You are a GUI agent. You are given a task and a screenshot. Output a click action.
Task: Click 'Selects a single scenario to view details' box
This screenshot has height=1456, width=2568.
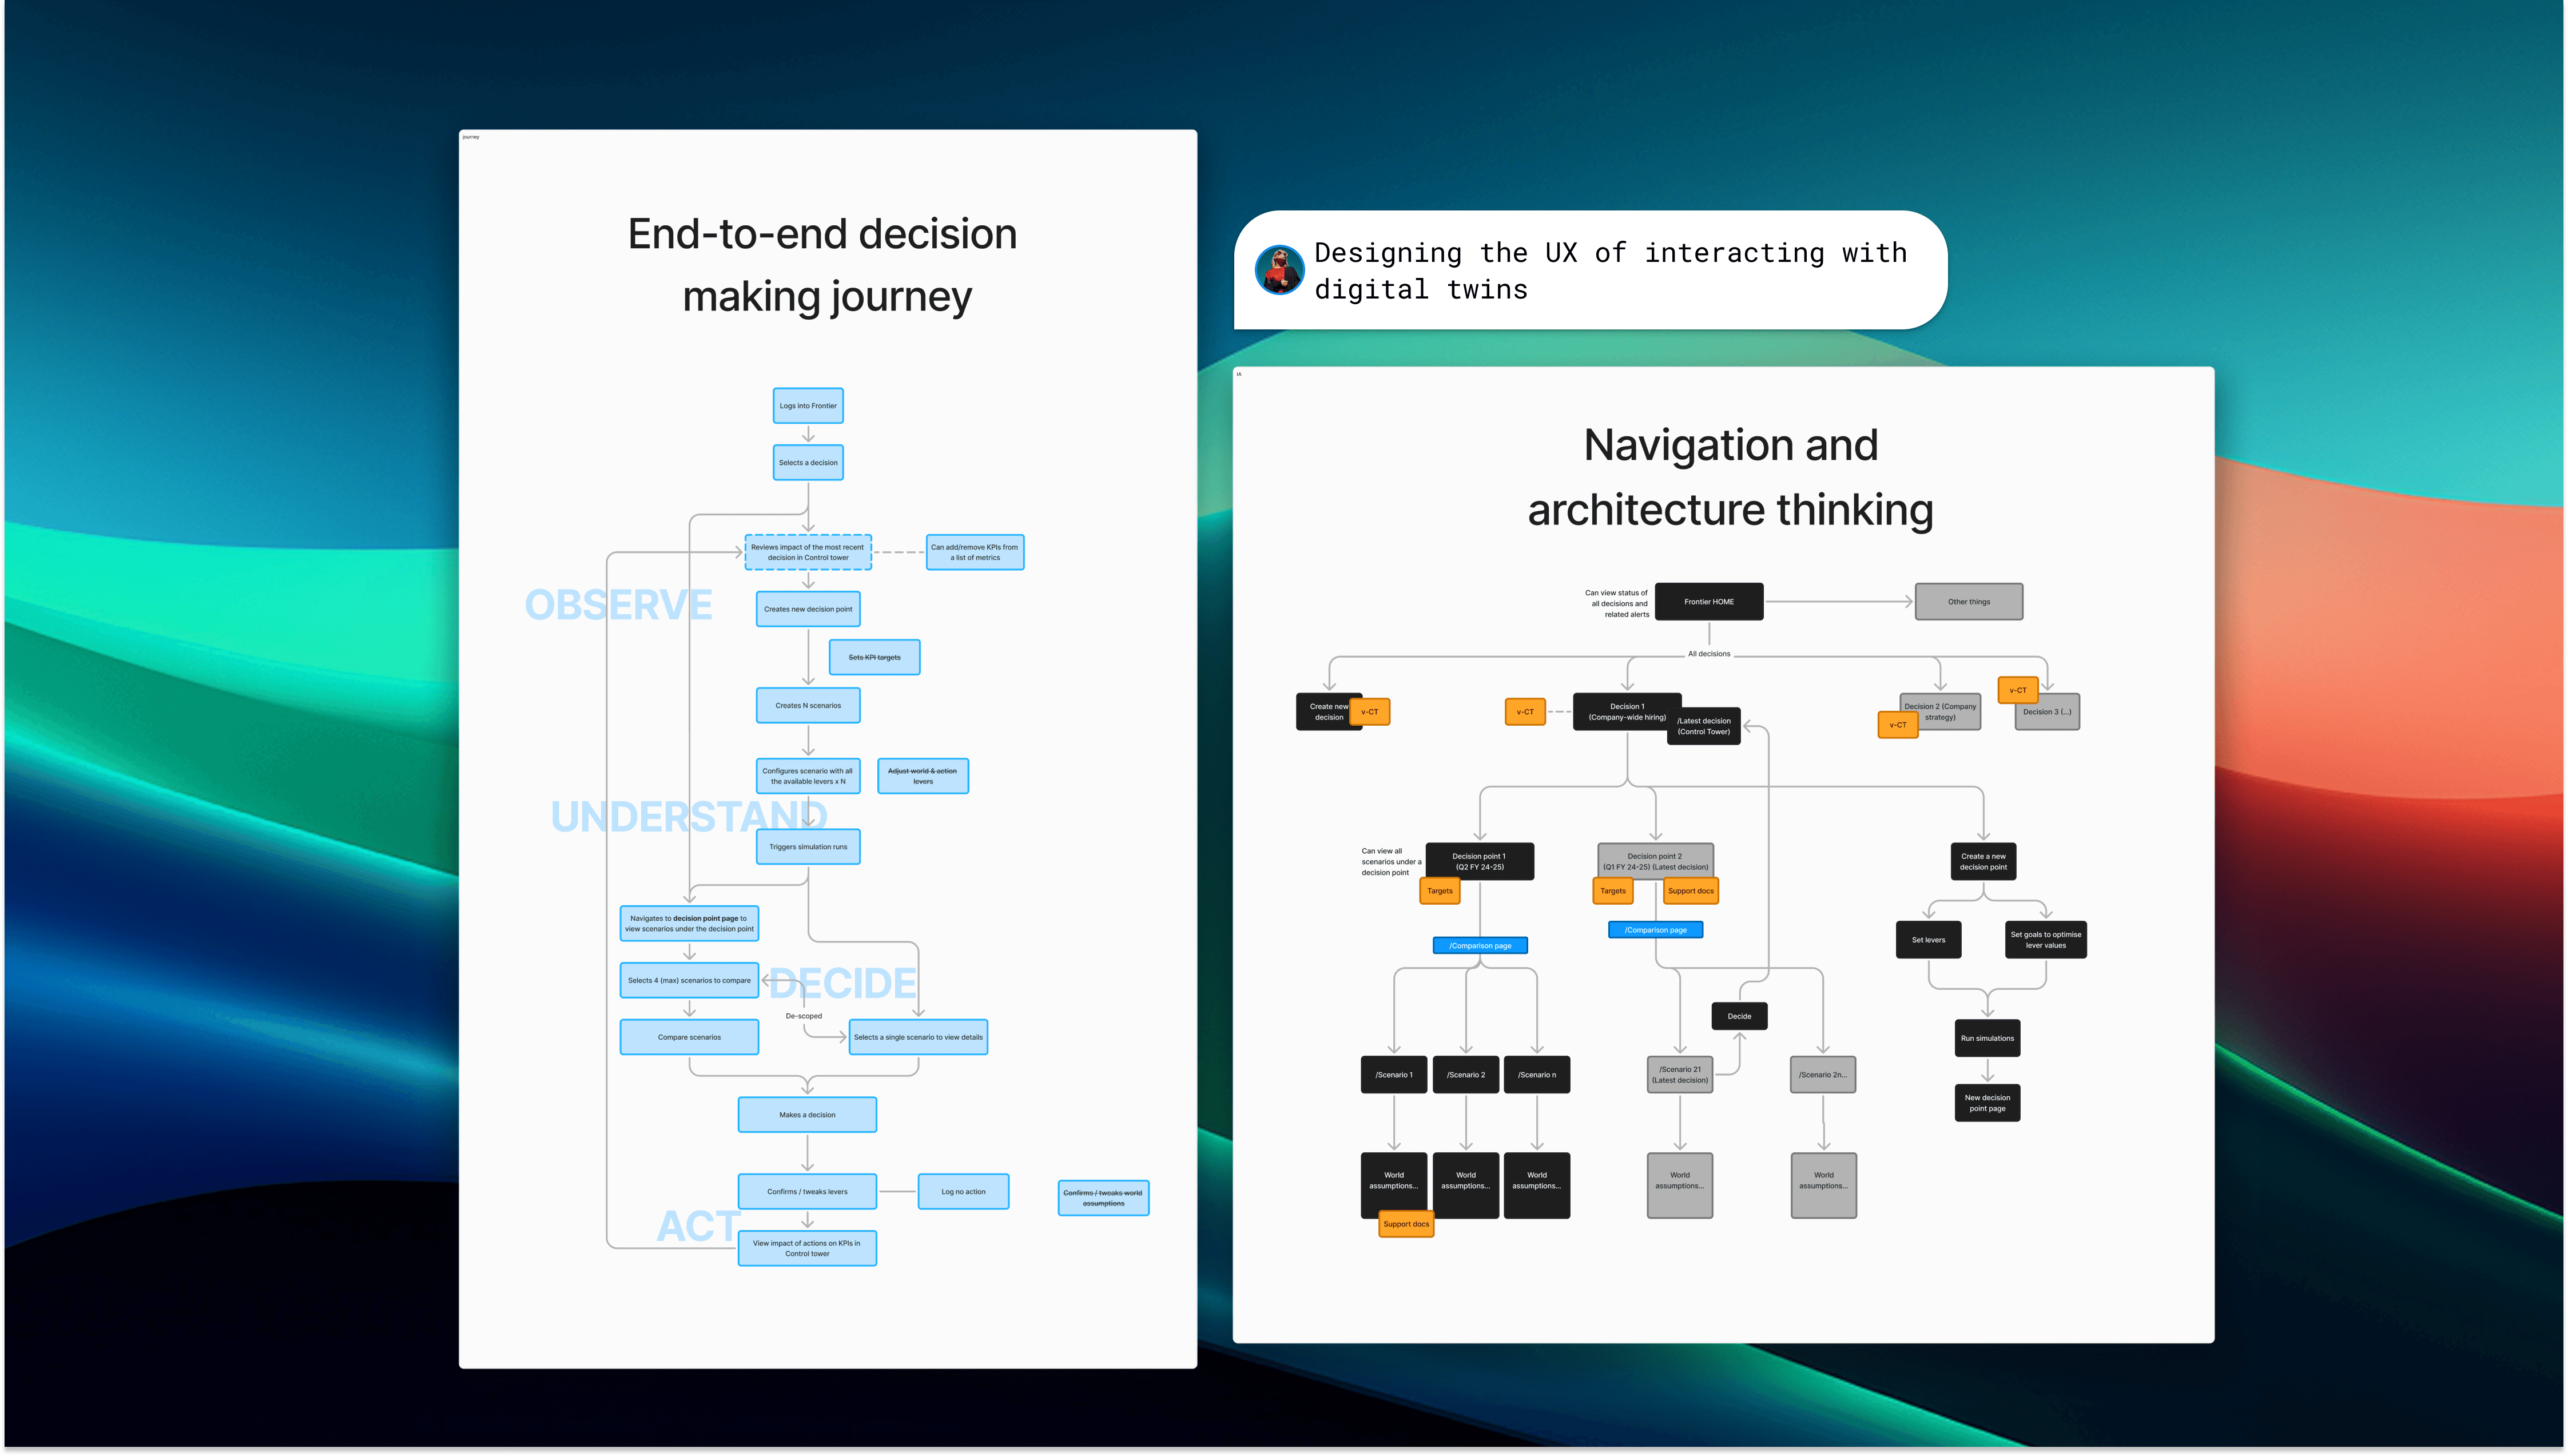click(918, 1037)
